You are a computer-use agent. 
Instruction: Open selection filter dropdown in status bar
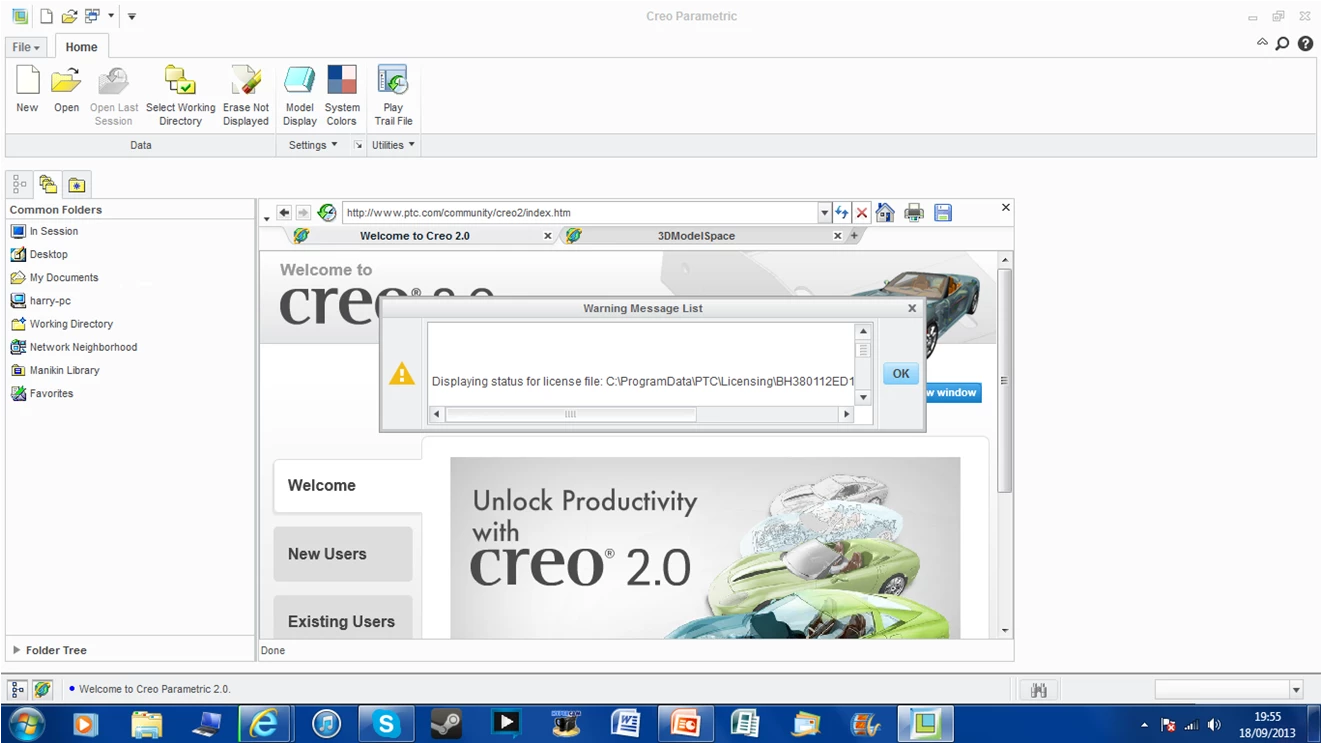[x=1296, y=689]
